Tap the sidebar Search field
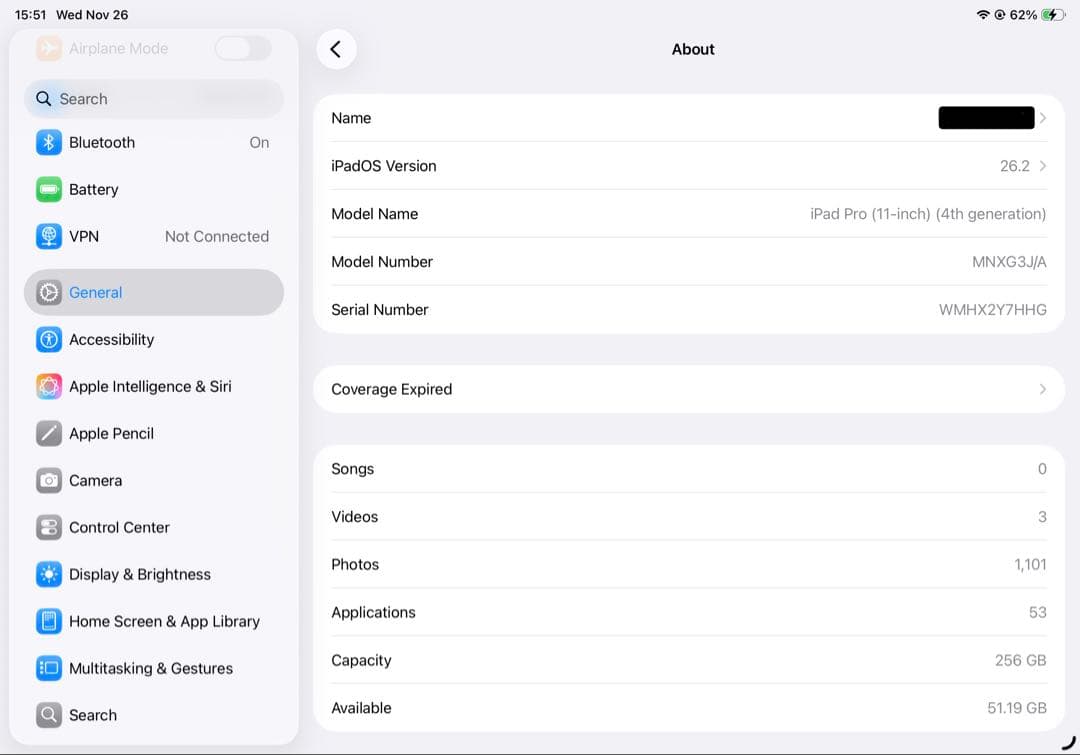Image resolution: width=1080 pixels, height=755 pixels. pyautogui.click(x=153, y=99)
